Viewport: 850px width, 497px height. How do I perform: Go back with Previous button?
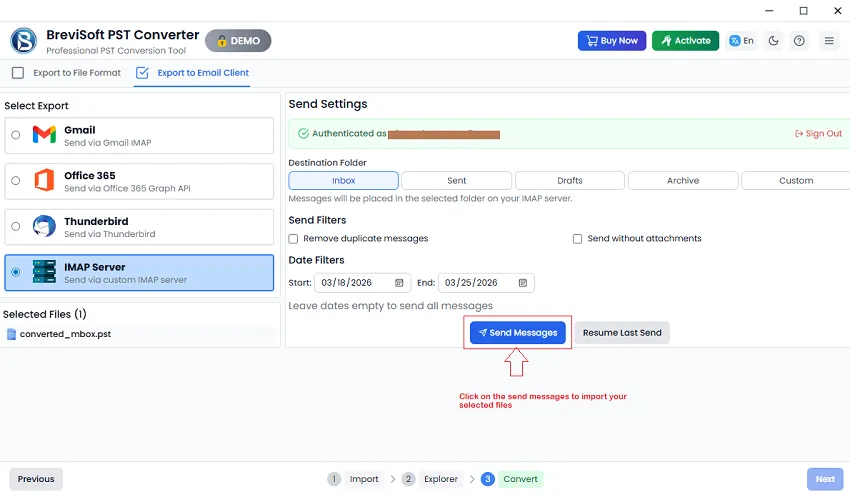click(x=36, y=479)
